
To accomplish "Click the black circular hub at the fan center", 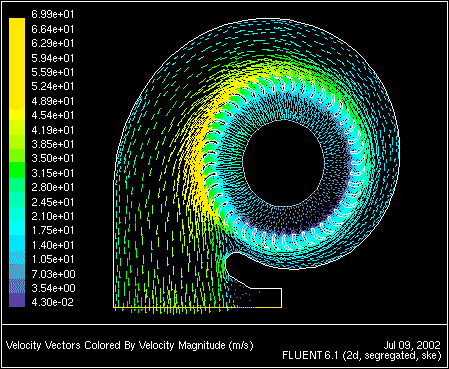I will 284,163.
